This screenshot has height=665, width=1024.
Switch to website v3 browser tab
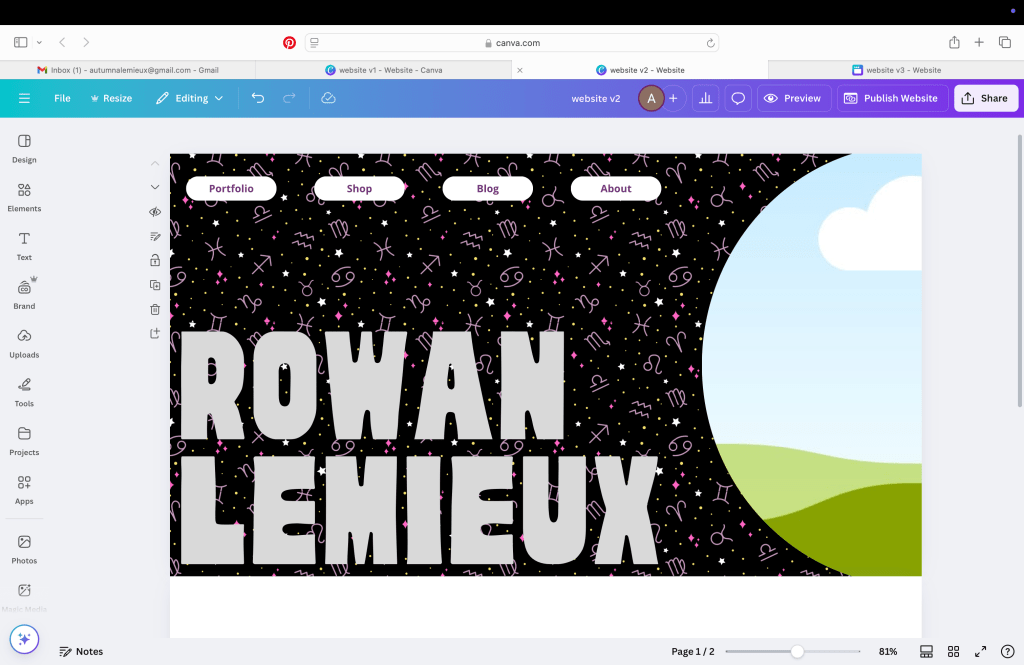coord(896,70)
